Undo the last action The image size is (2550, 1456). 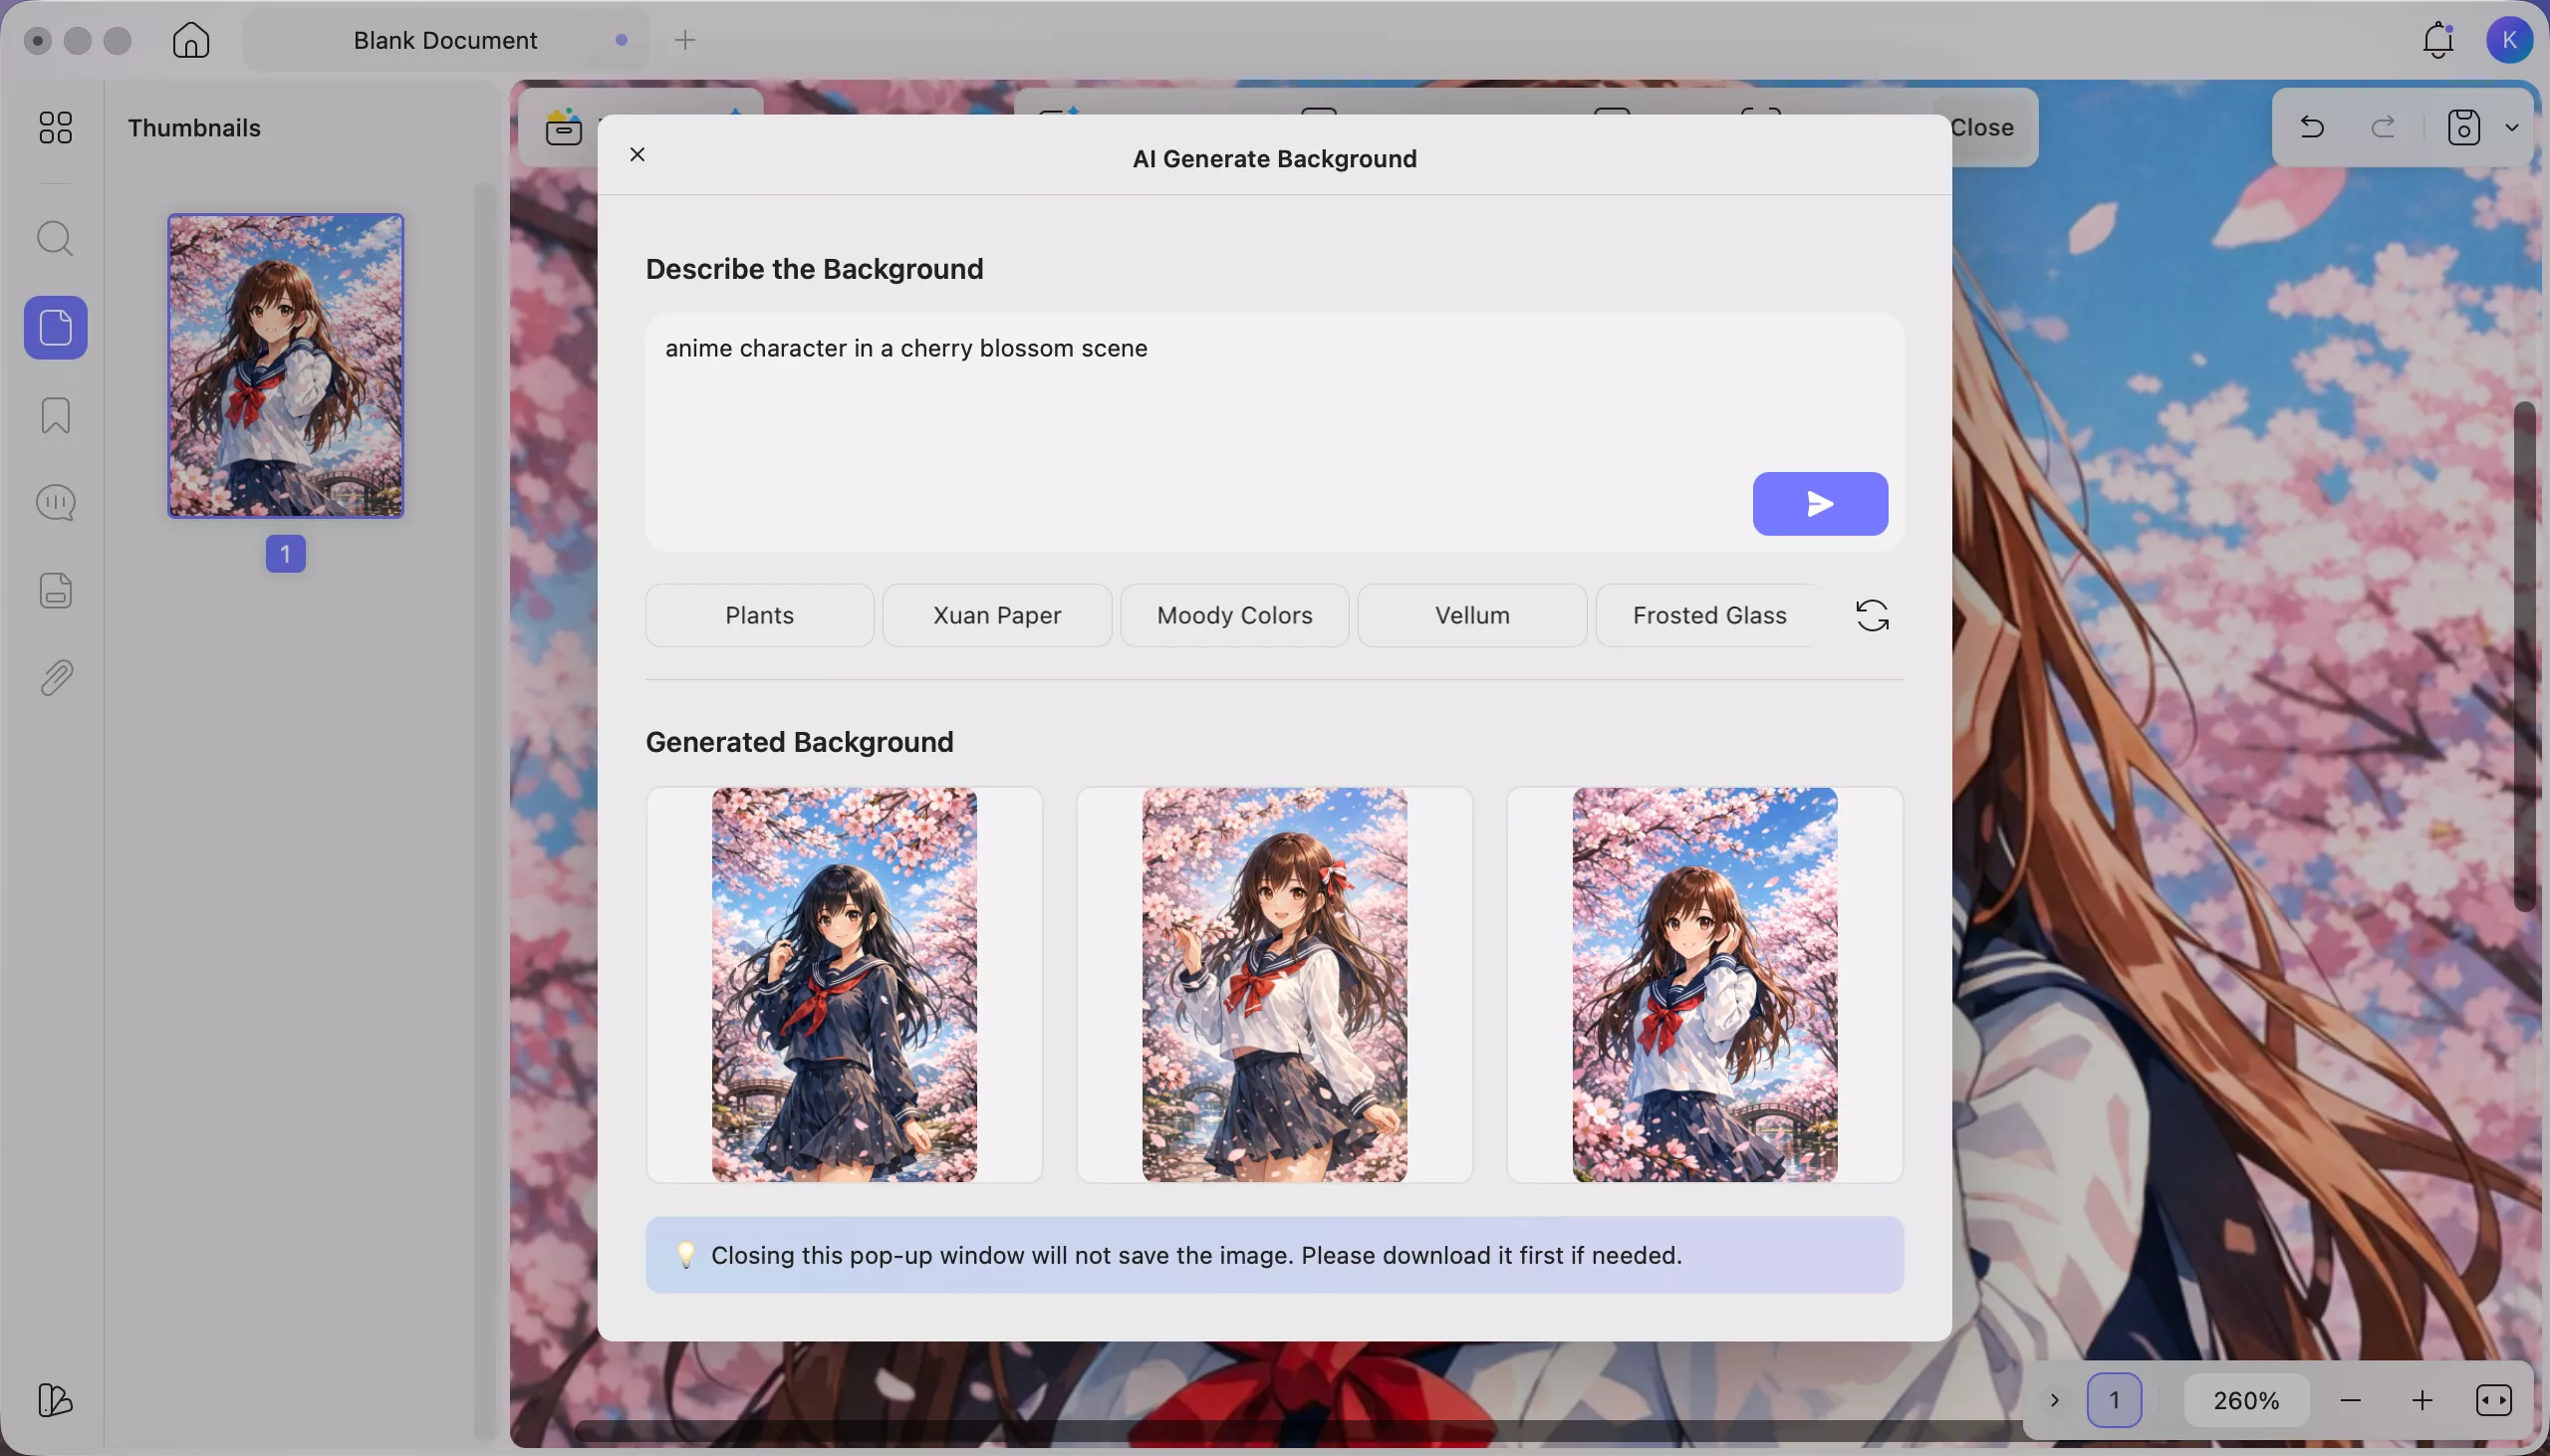point(2312,128)
